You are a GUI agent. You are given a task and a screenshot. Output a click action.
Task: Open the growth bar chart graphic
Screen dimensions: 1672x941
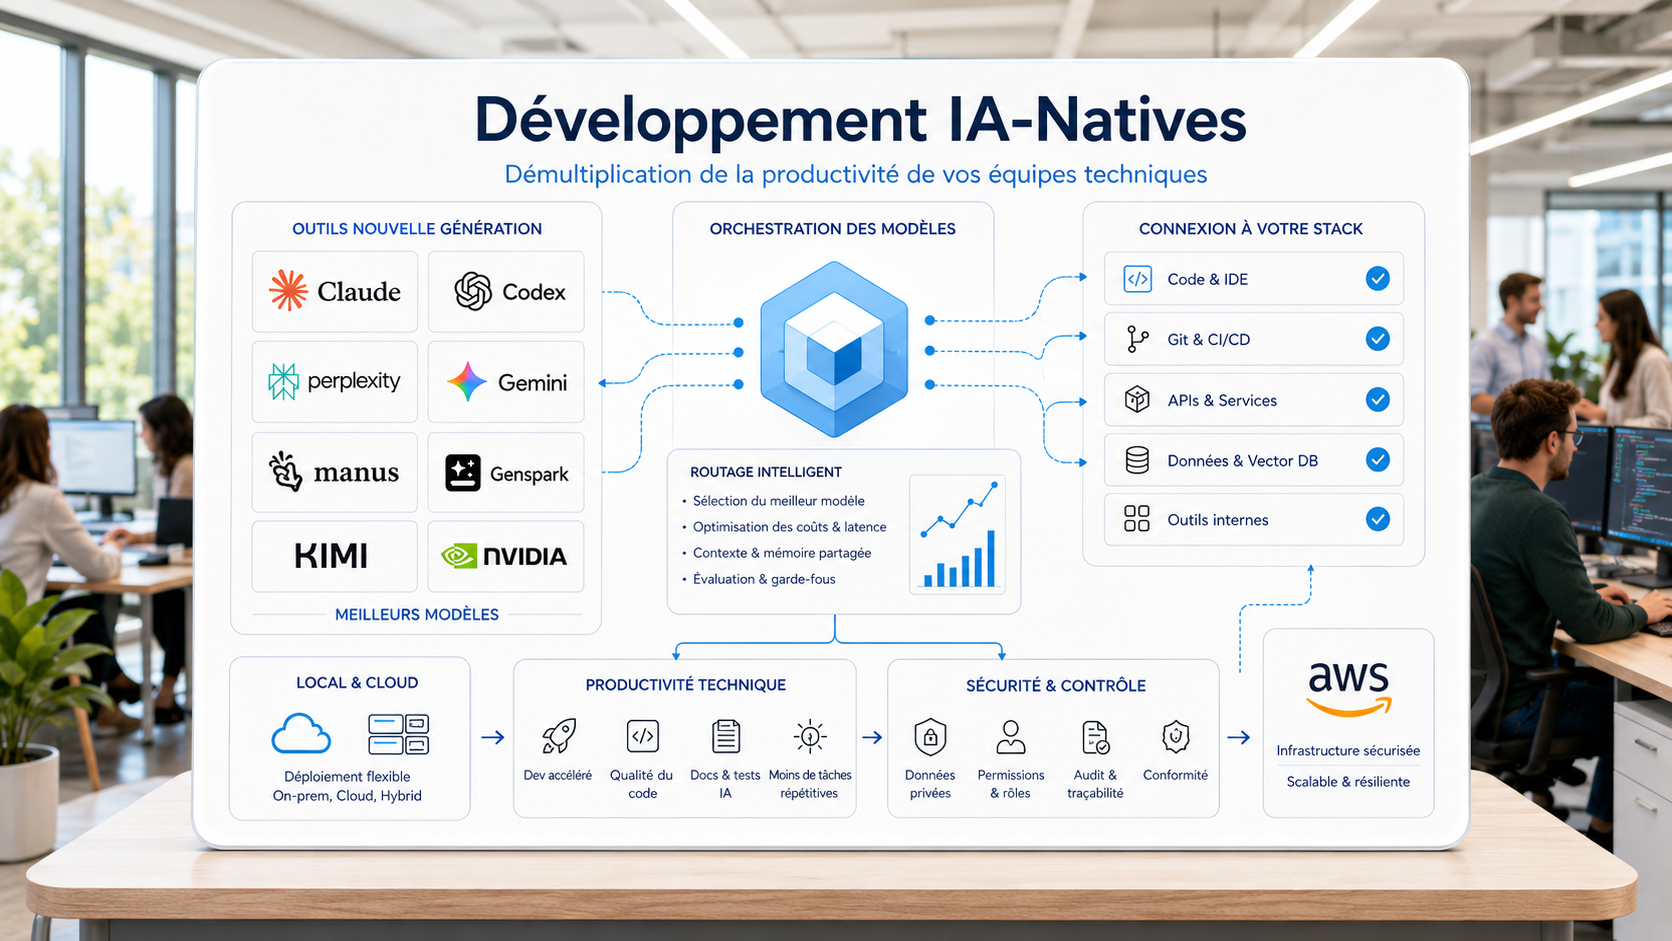pos(958,535)
